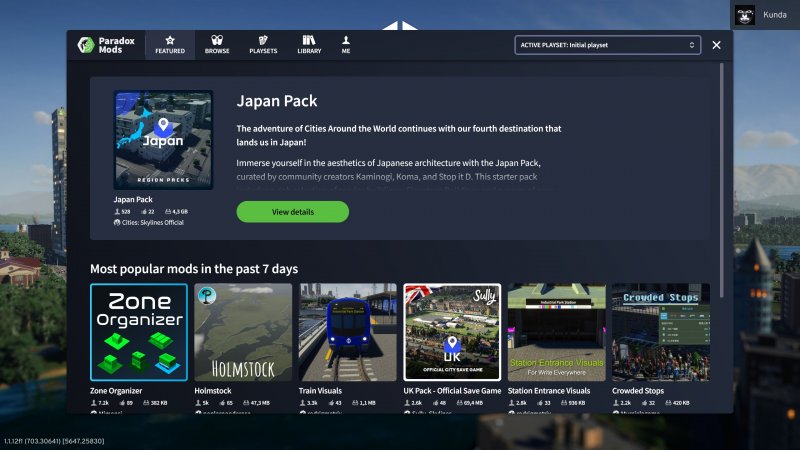This screenshot has width=800, height=450.
Task: Click the Kunda user avatar icon
Action: pos(745,15)
